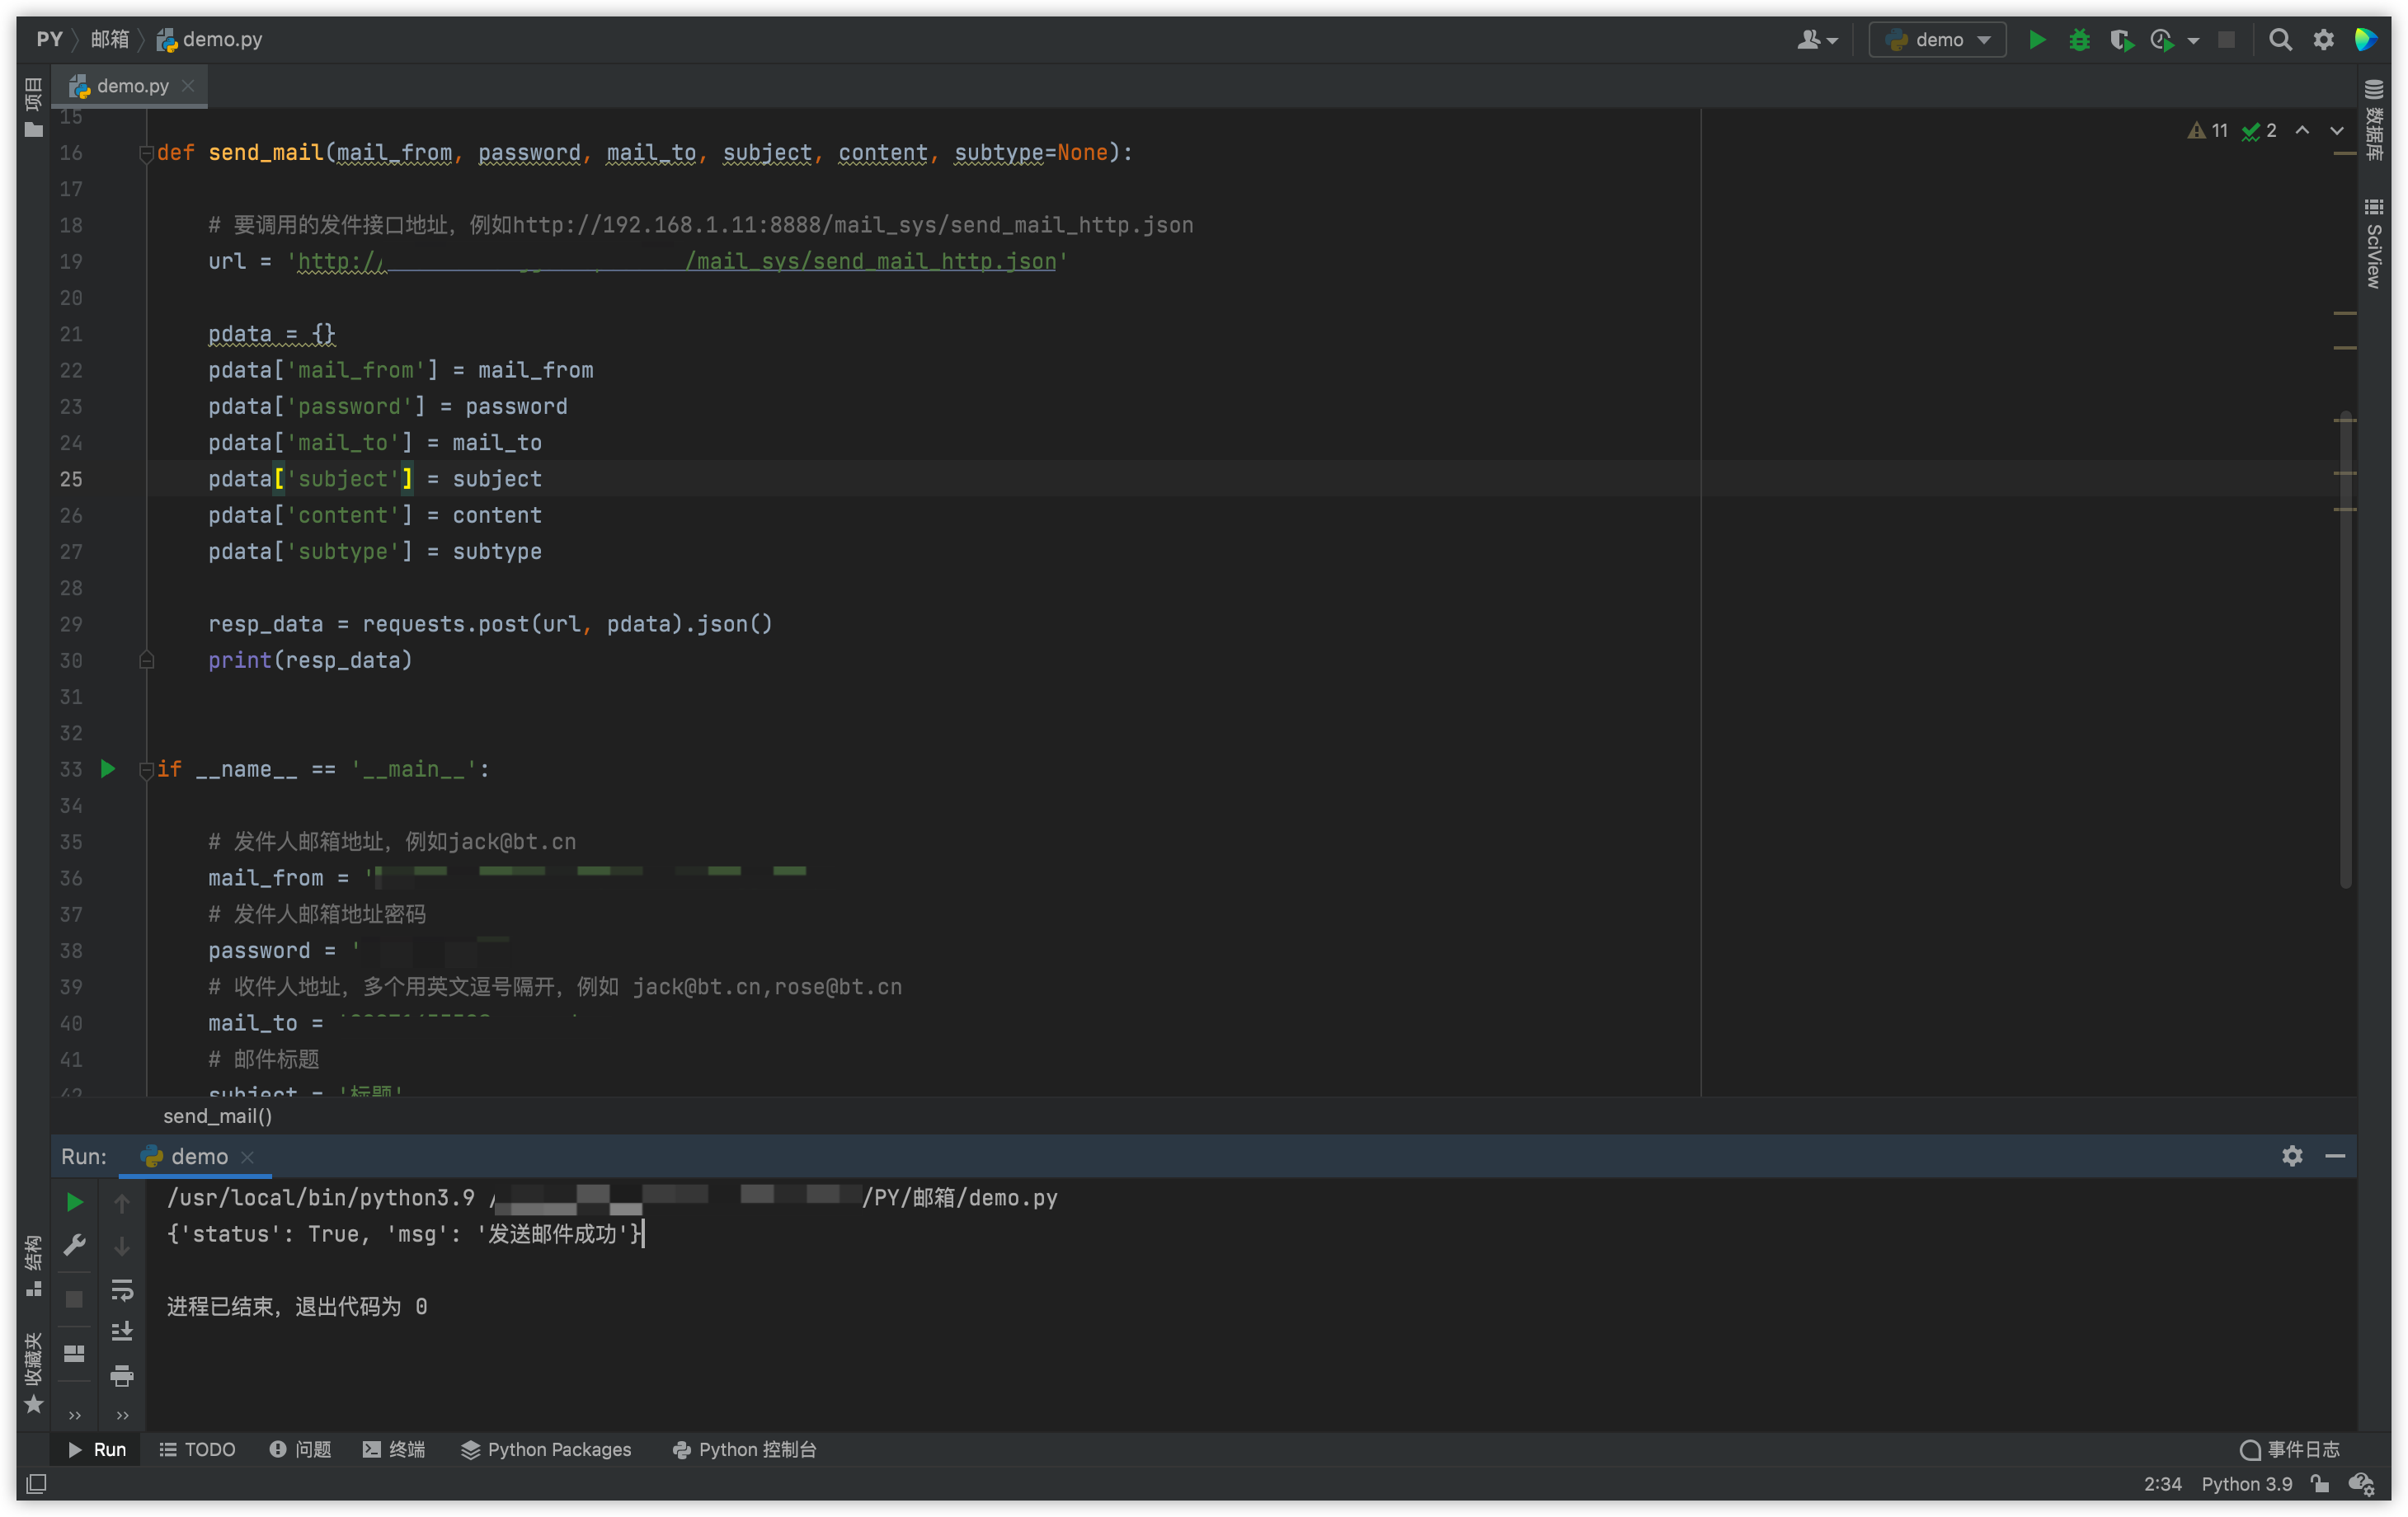Open the 问题 problems tool window
The height and width of the screenshot is (1517, 2408).
coord(300,1450)
